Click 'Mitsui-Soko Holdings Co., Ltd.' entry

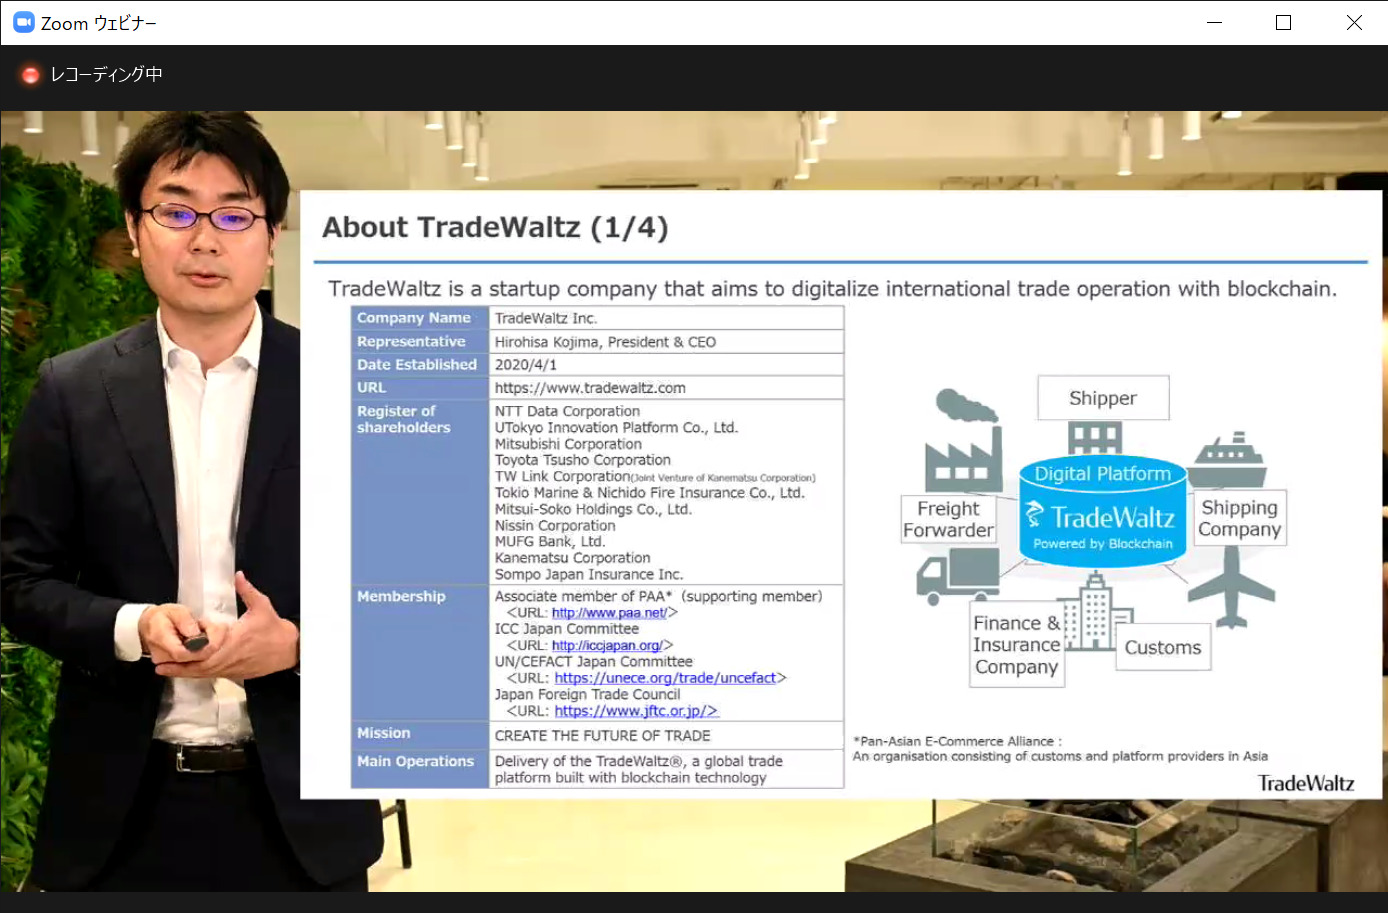[593, 509]
